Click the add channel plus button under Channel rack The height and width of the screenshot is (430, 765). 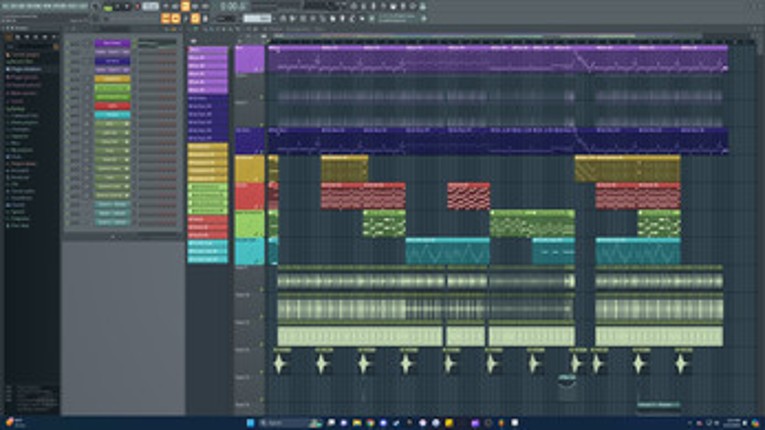pyautogui.click(x=112, y=236)
